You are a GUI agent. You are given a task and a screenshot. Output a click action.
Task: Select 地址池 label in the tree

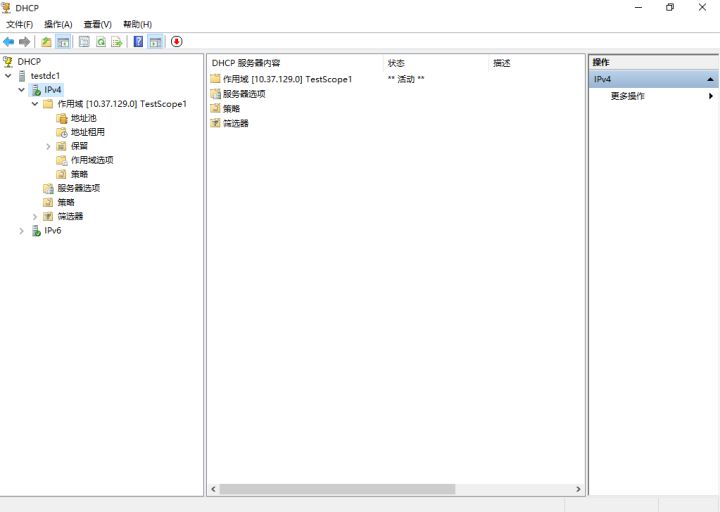83,118
